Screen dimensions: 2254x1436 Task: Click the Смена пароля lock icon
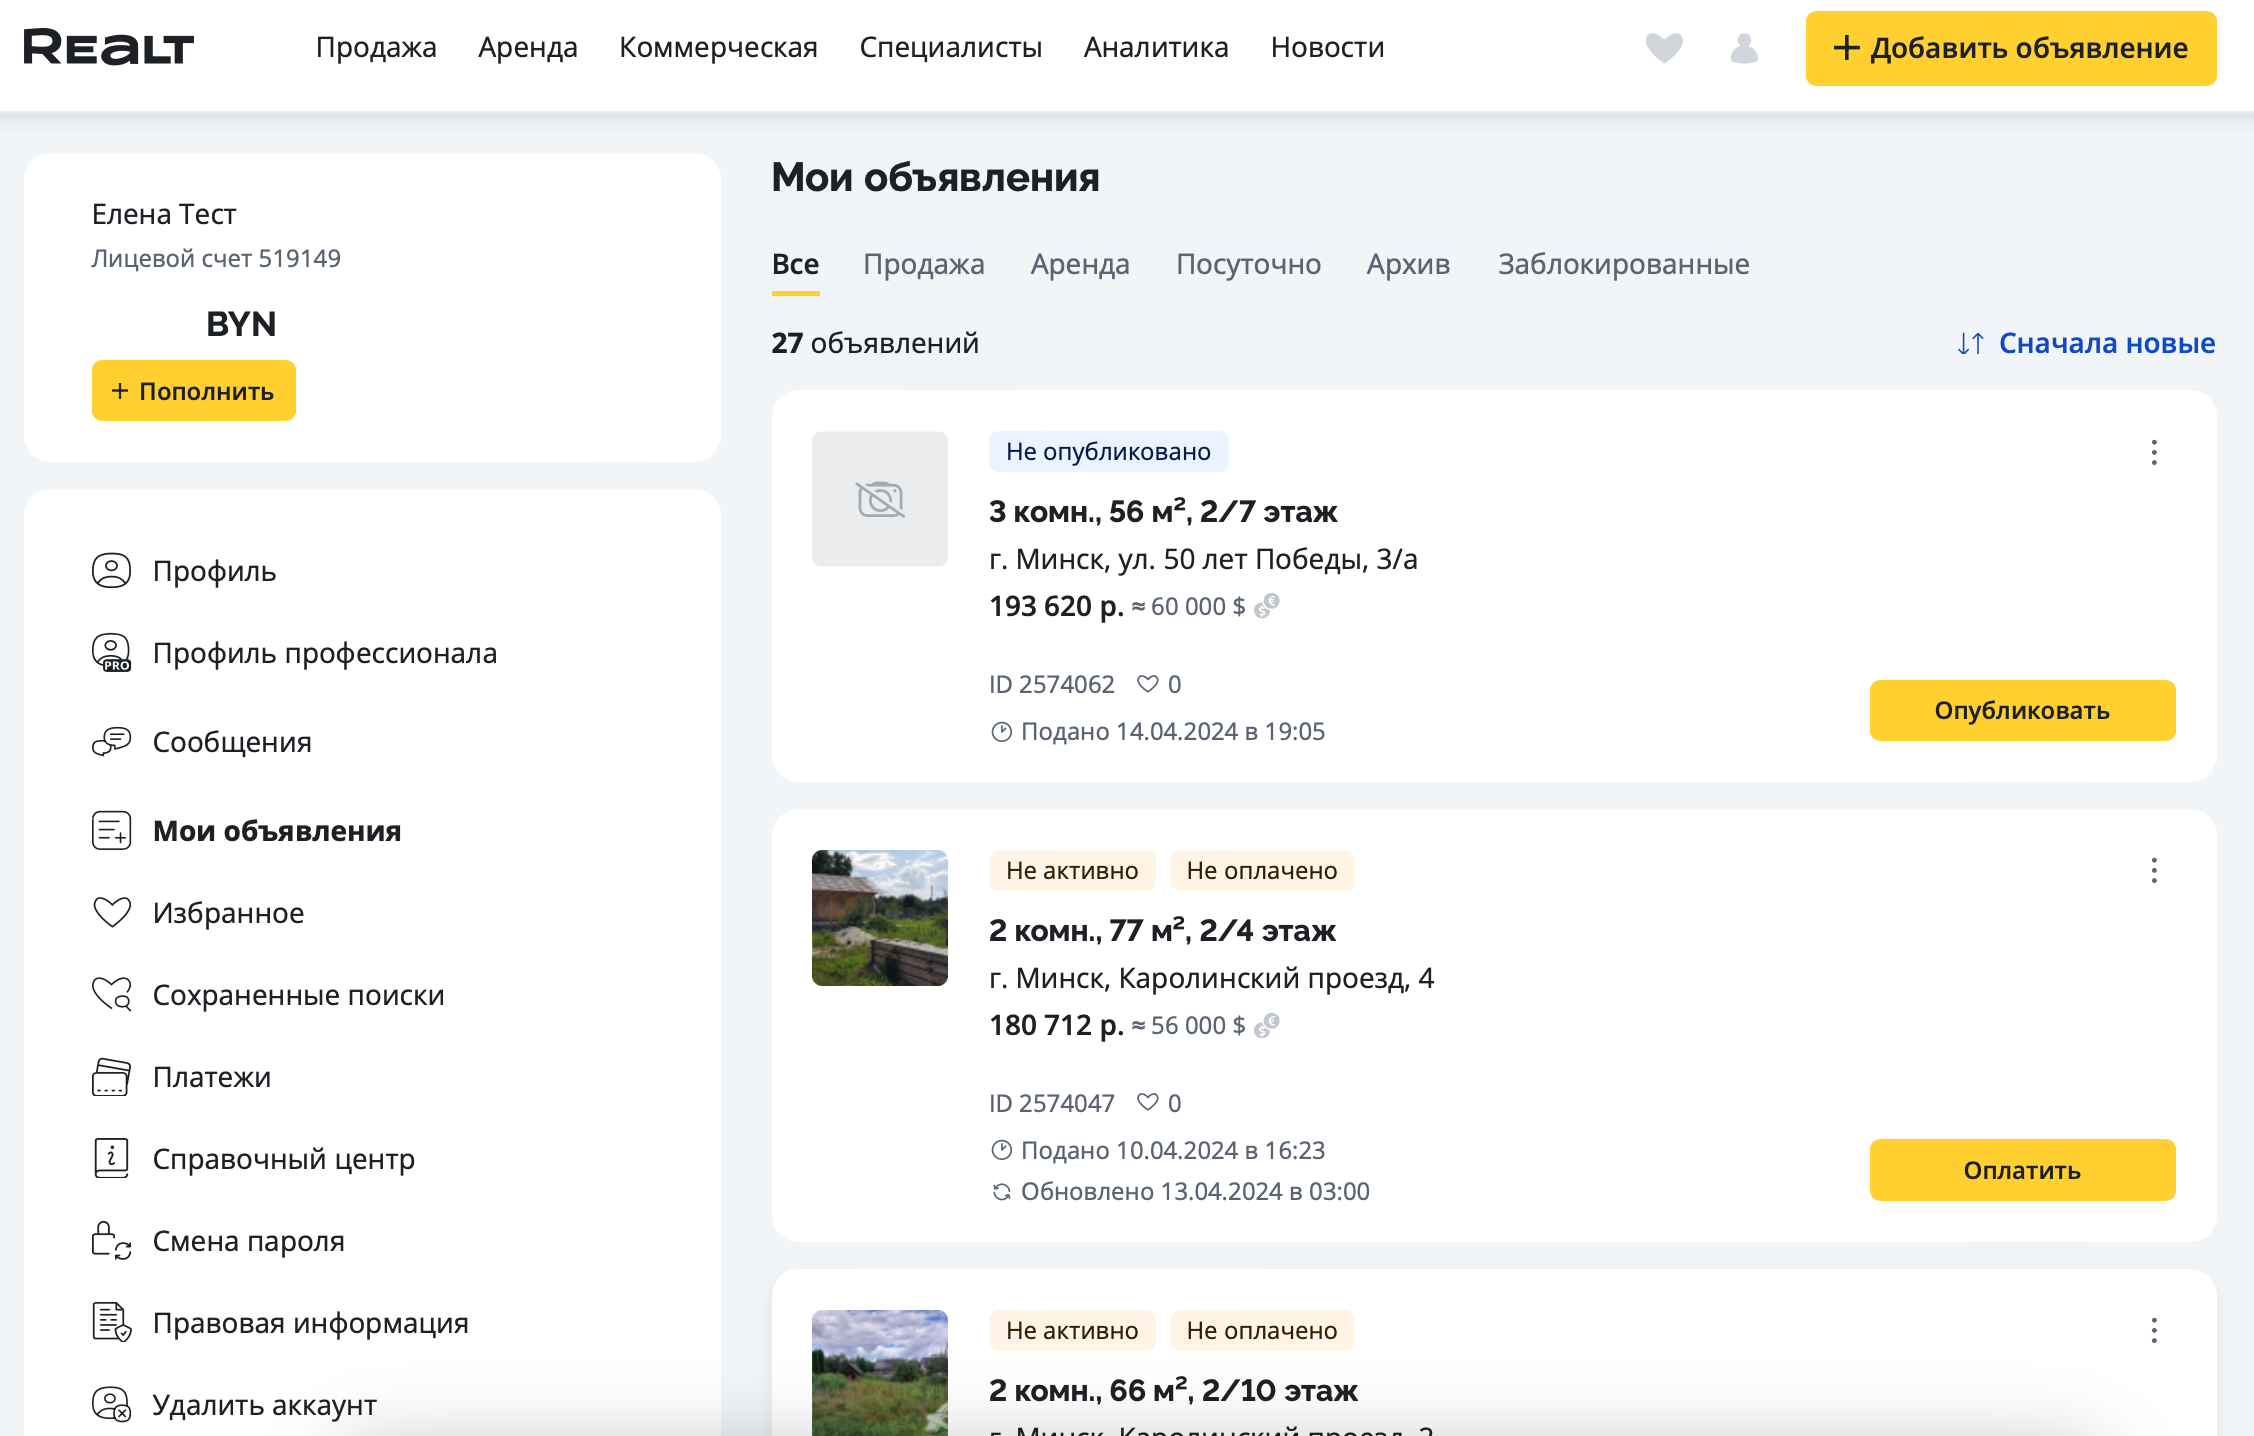[x=111, y=1241]
